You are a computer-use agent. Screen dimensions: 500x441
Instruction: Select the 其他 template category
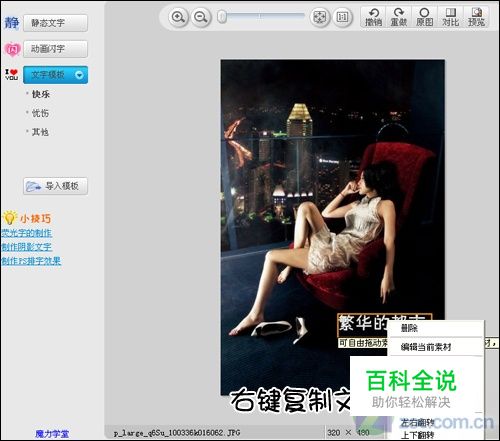pyautogui.click(x=40, y=132)
